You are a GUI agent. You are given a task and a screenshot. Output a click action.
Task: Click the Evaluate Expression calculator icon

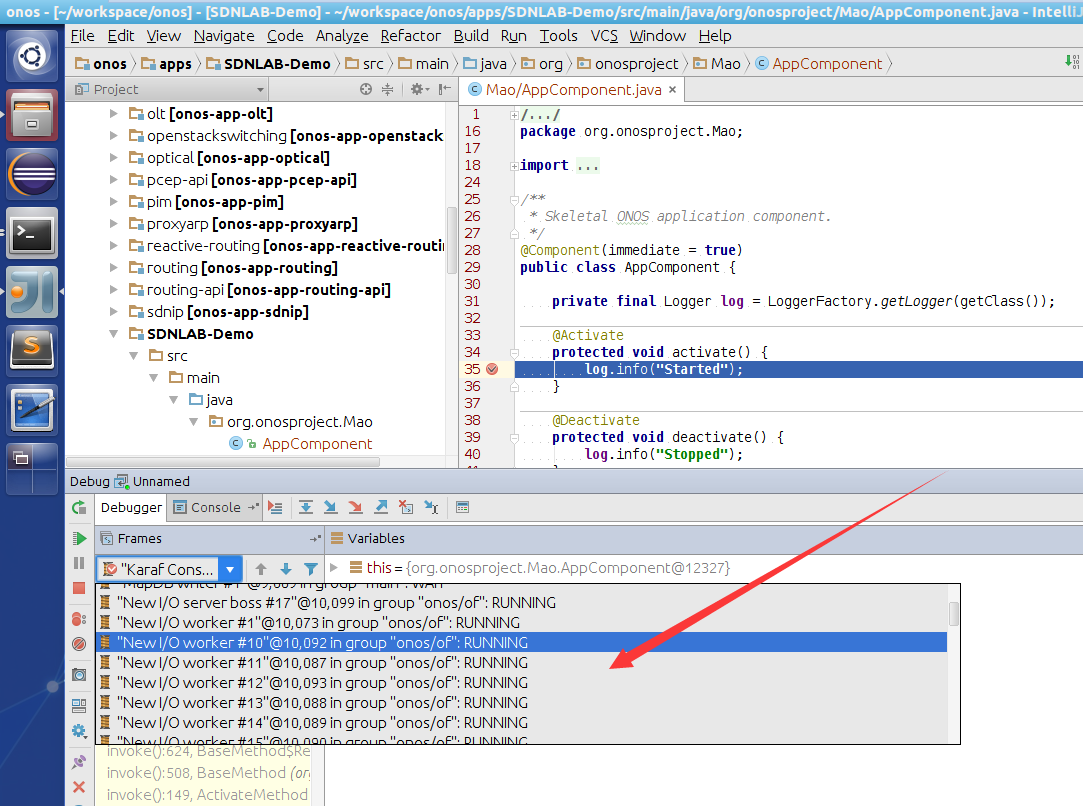point(462,507)
